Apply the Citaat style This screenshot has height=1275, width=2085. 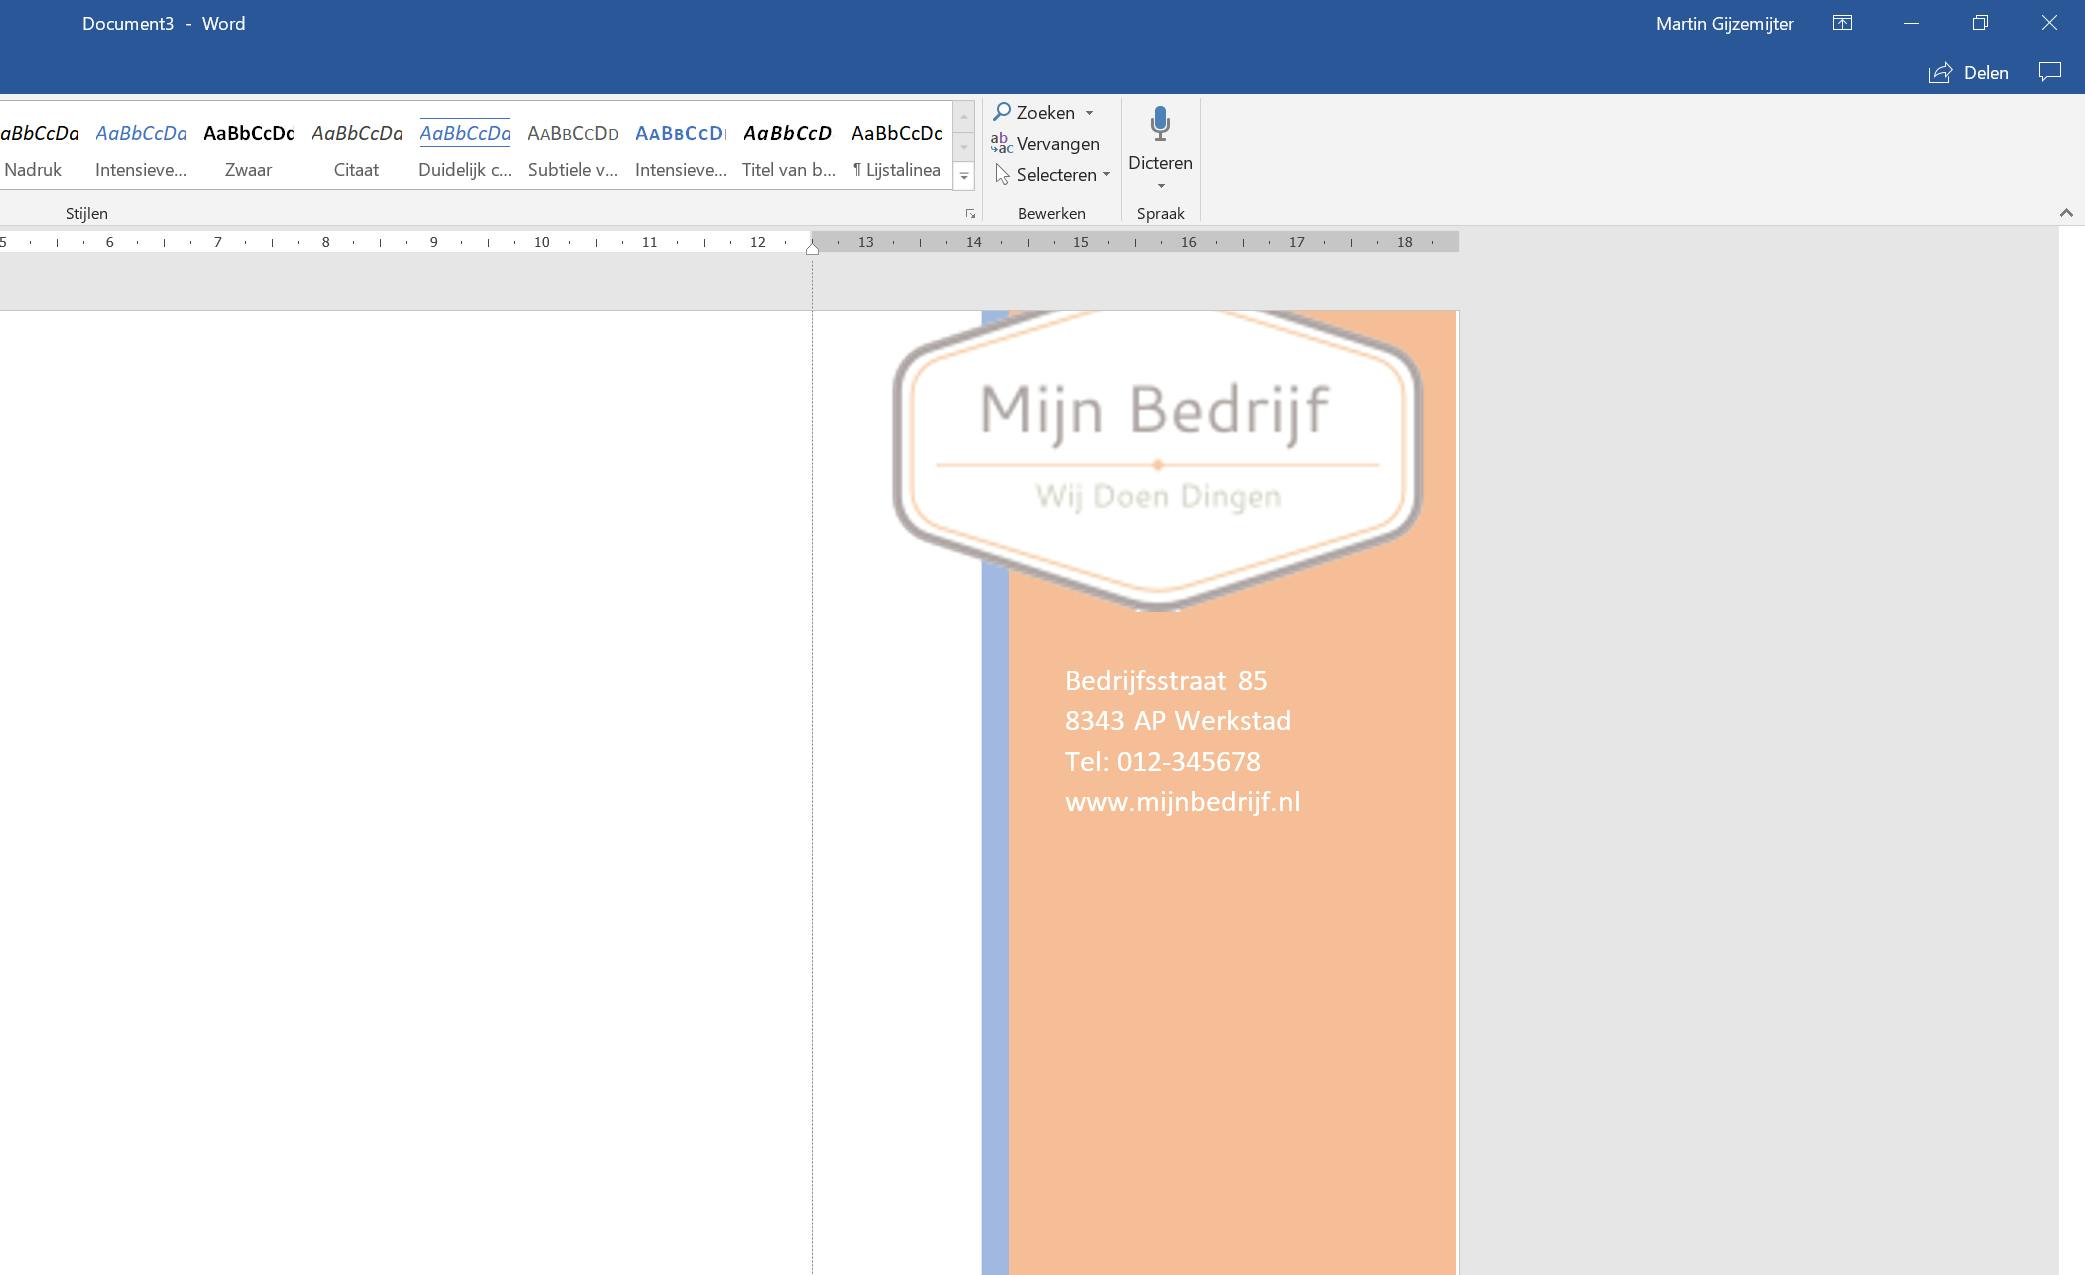(x=356, y=149)
